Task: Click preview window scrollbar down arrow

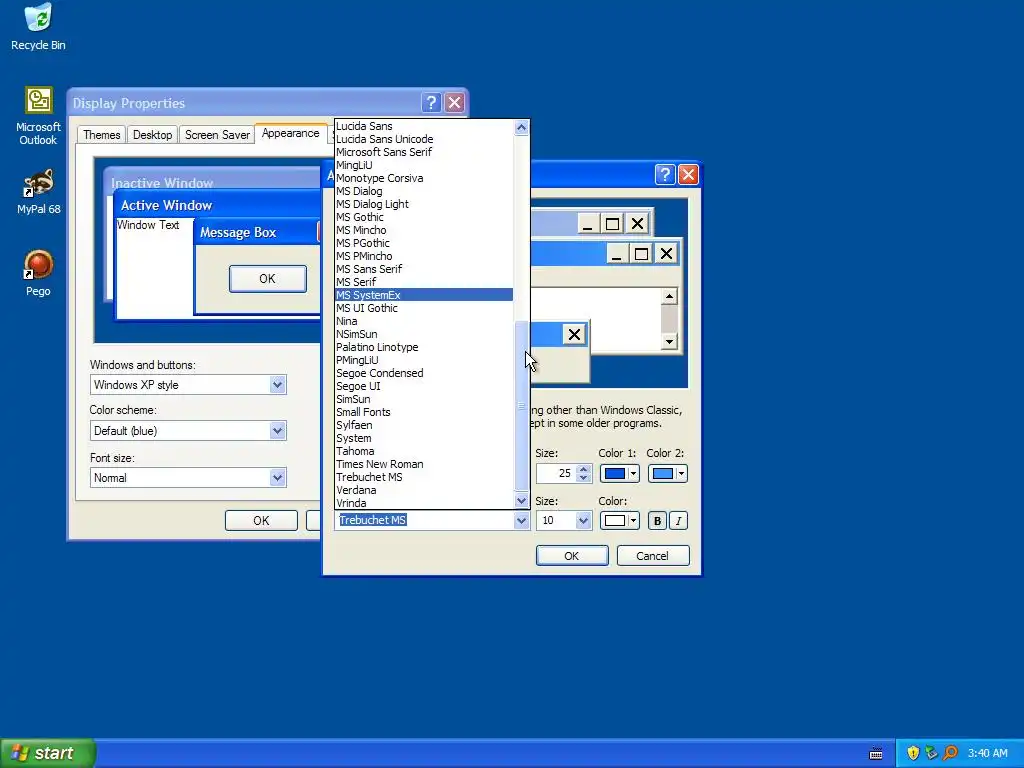Action: [669, 342]
